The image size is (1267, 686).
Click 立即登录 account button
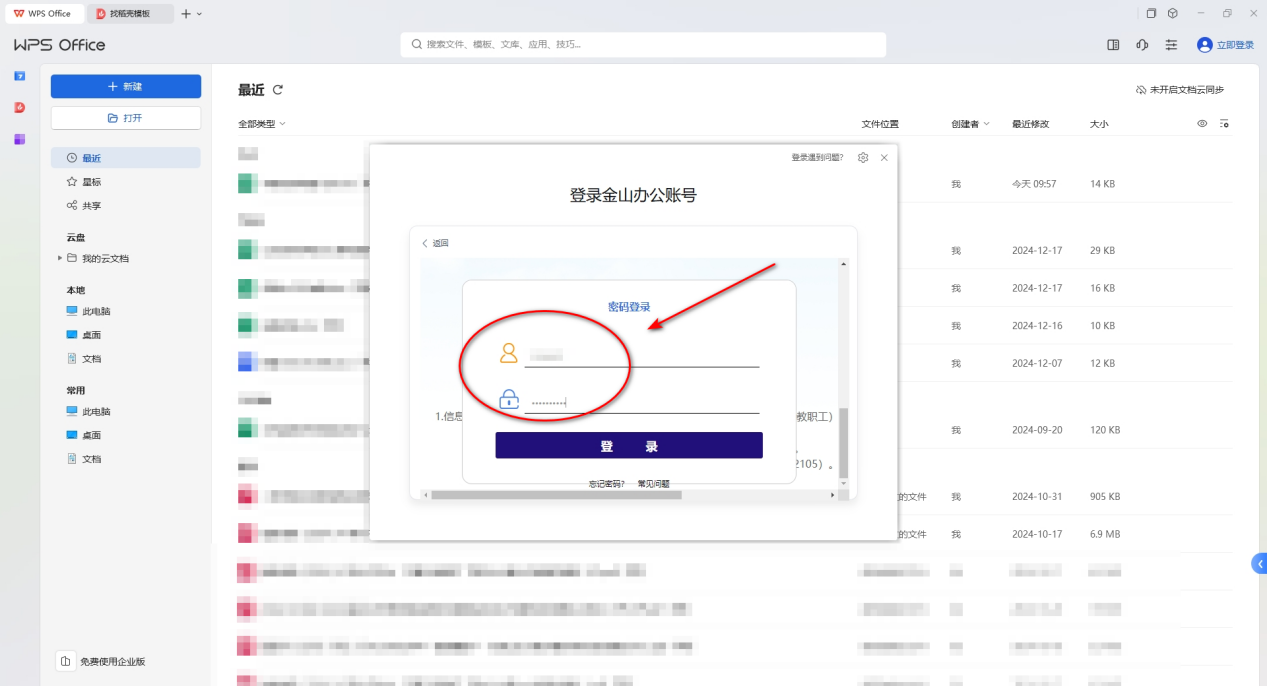coord(1225,45)
